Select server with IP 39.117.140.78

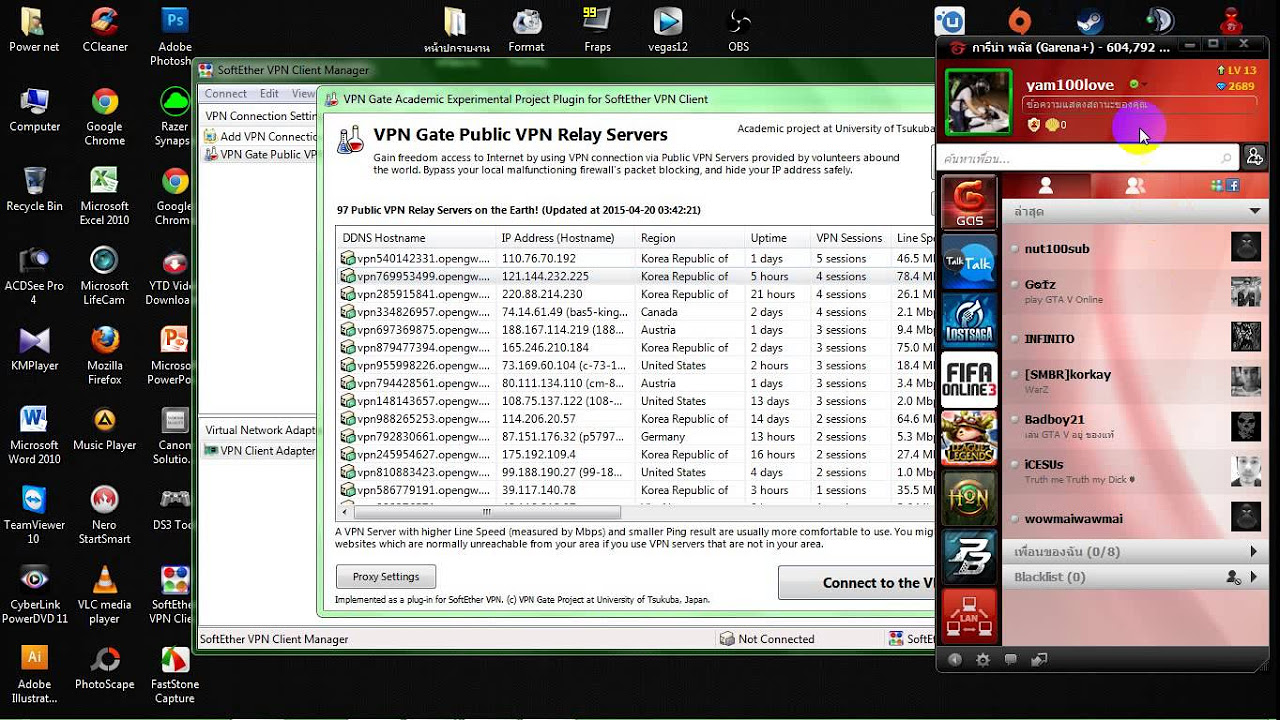coord(636,490)
